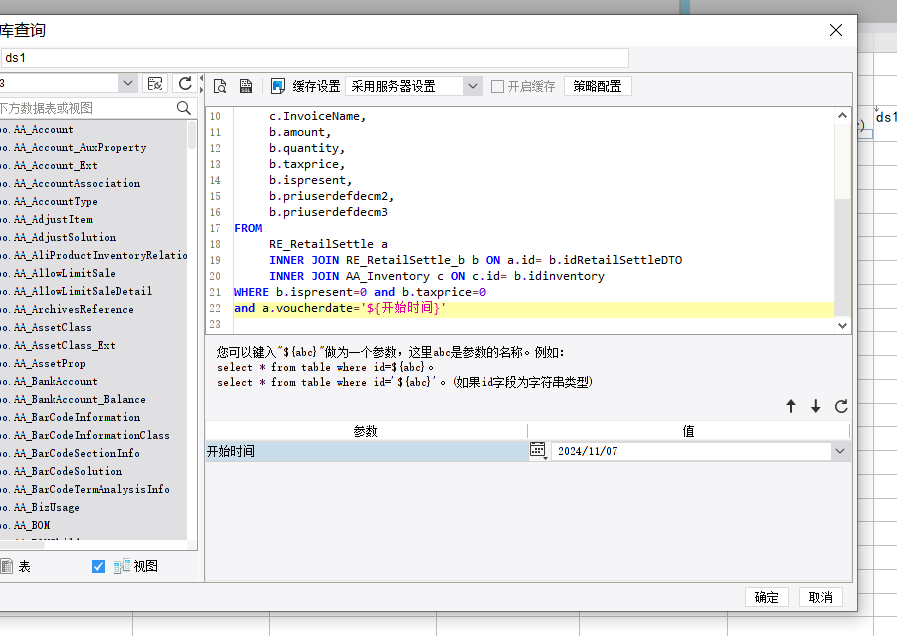This screenshot has height=636, width=897.
Task: Click the 2024/11/07 value field
Action: pyautogui.click(x=690, y=451)
